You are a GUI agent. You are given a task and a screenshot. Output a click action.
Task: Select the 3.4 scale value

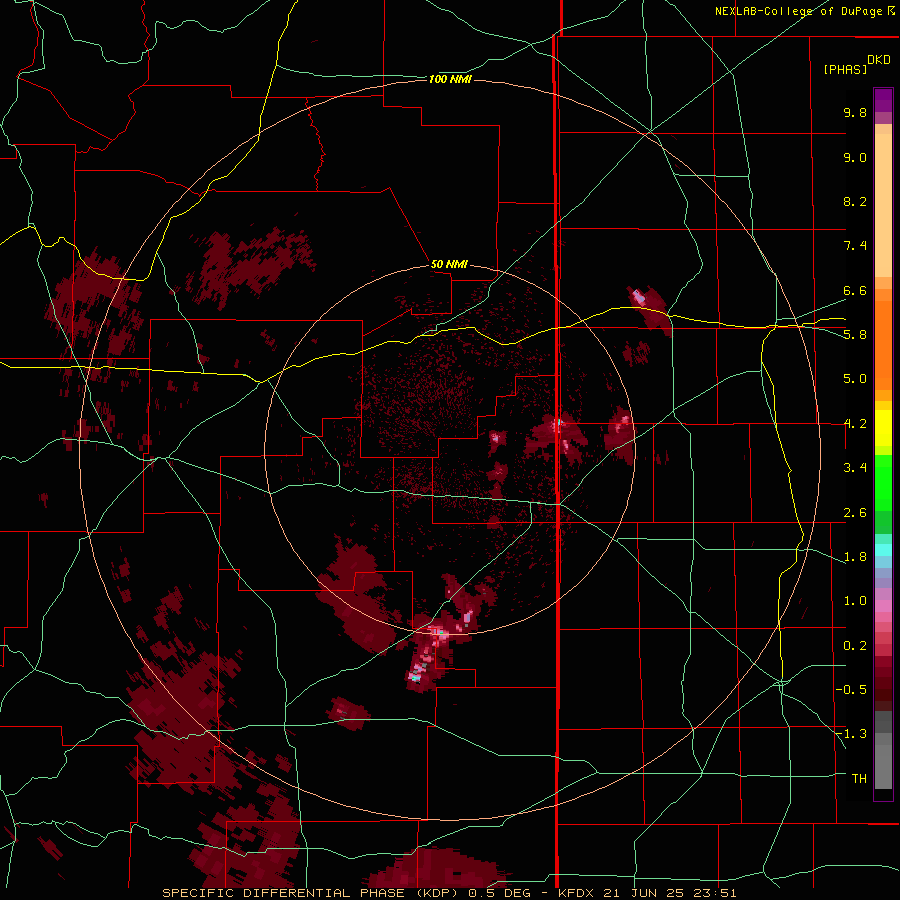click(855, 467)
